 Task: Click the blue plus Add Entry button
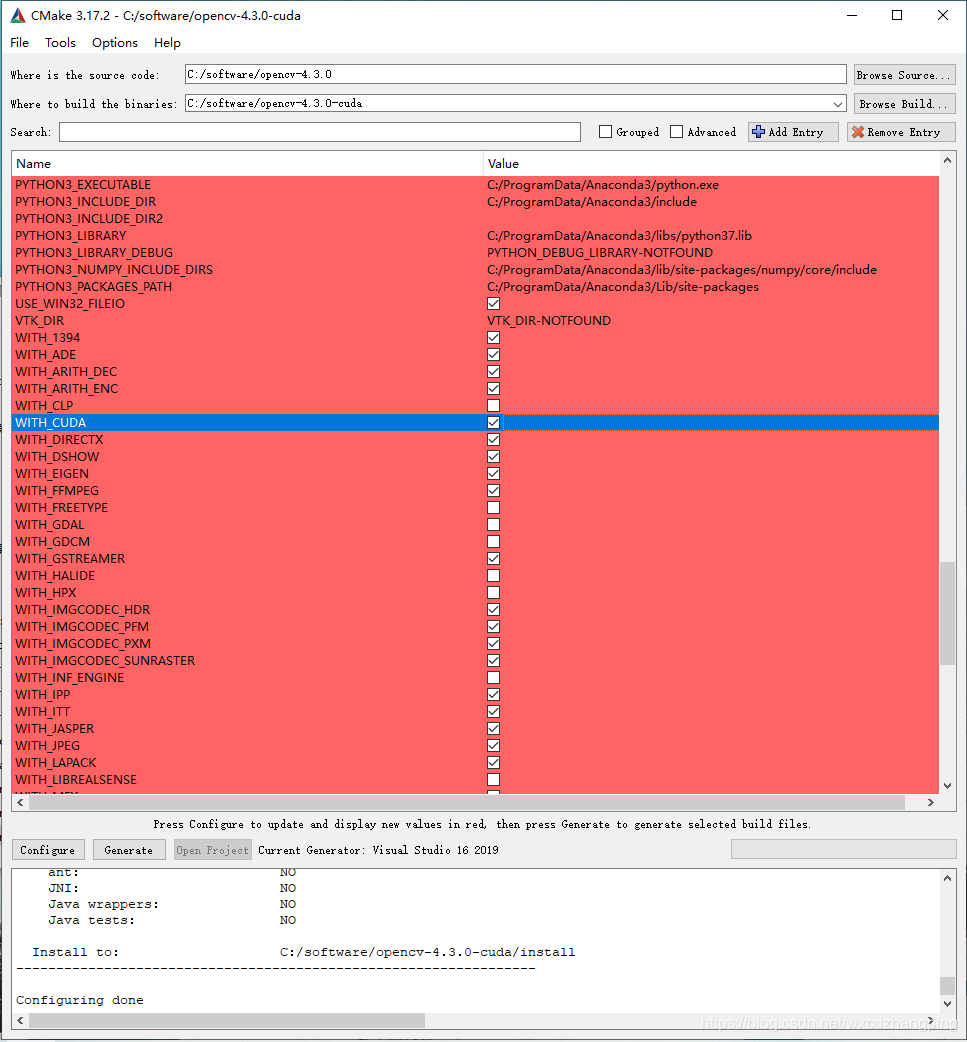(x=793, y=132)
